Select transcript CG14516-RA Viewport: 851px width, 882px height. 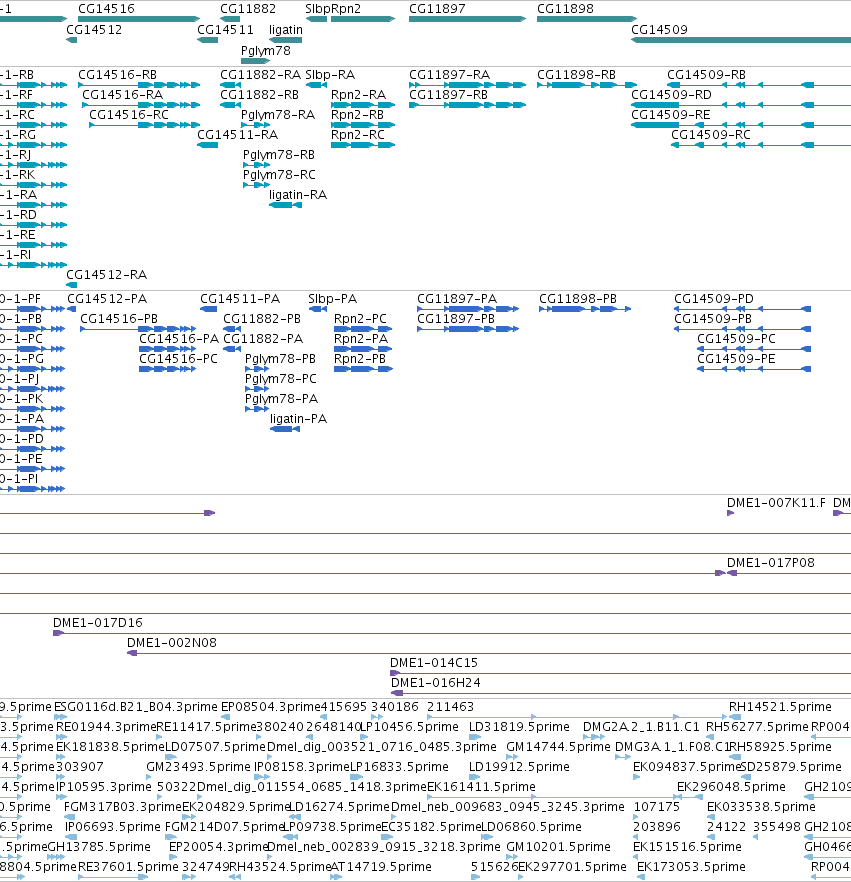123,95
